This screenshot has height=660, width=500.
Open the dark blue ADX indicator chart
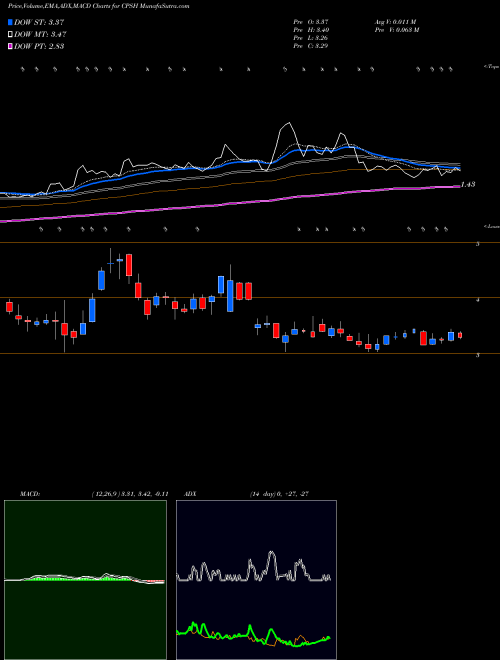click(x=256, y=580)
